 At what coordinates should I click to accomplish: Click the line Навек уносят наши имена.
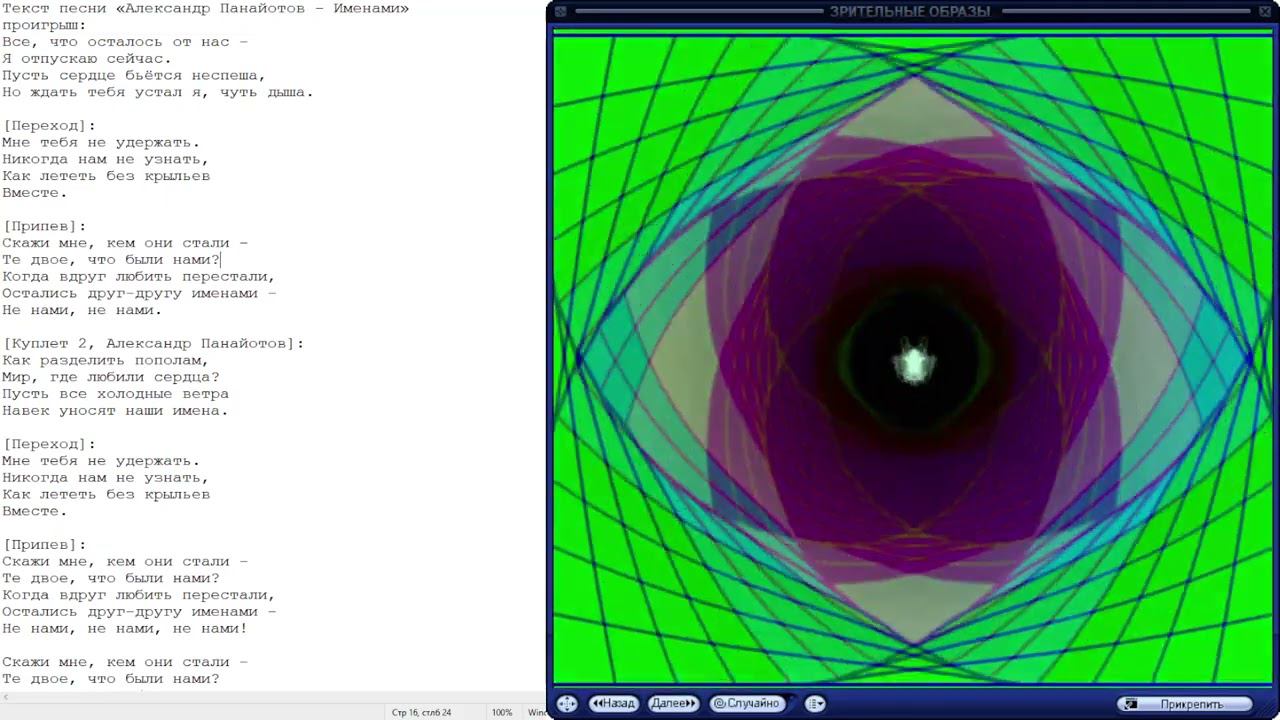pyautogui.click(x=116, y=410)
